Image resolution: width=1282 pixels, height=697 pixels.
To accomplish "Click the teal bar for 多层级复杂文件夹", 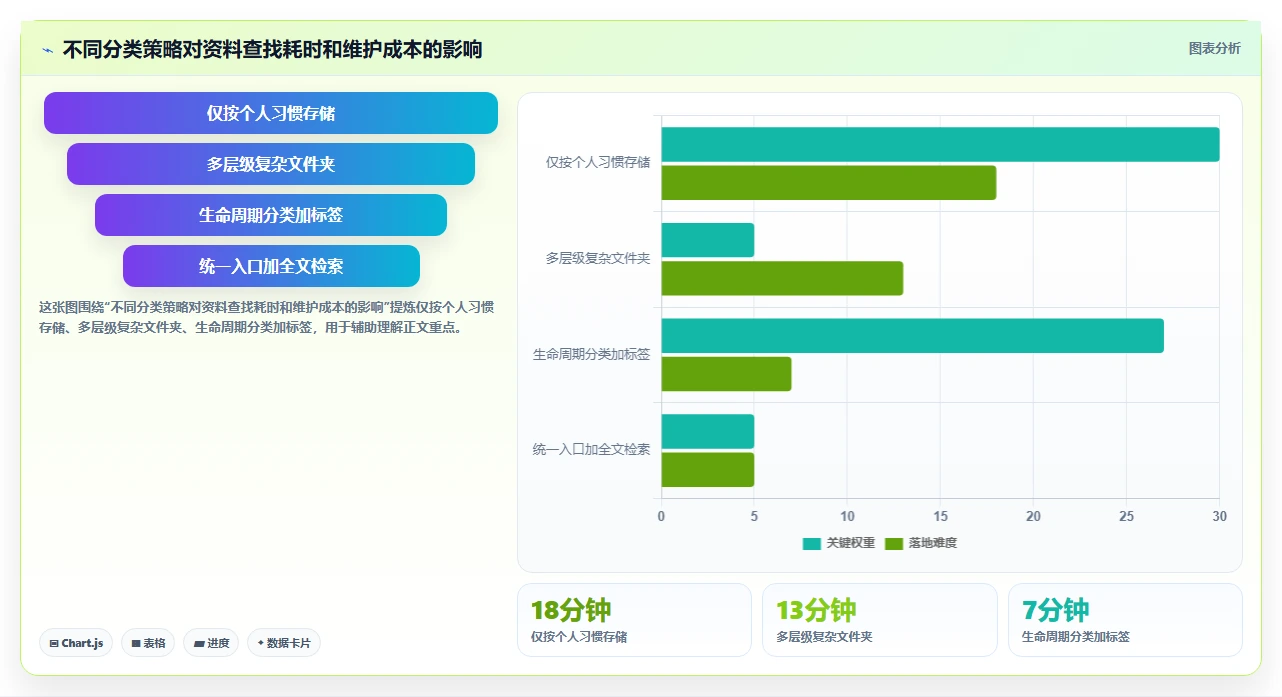I will click(708, 240).
